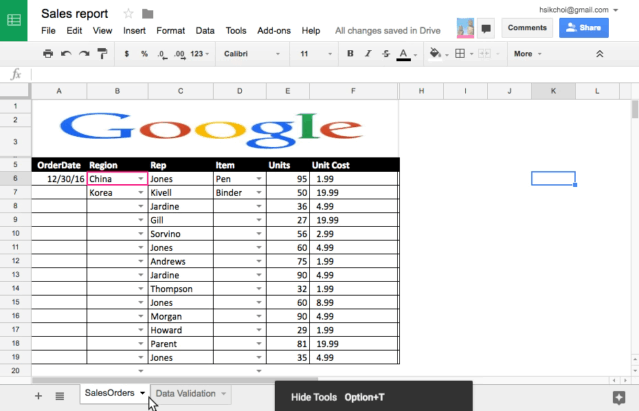Click the vertical scrollbar thumb

[x=635, y=109]
